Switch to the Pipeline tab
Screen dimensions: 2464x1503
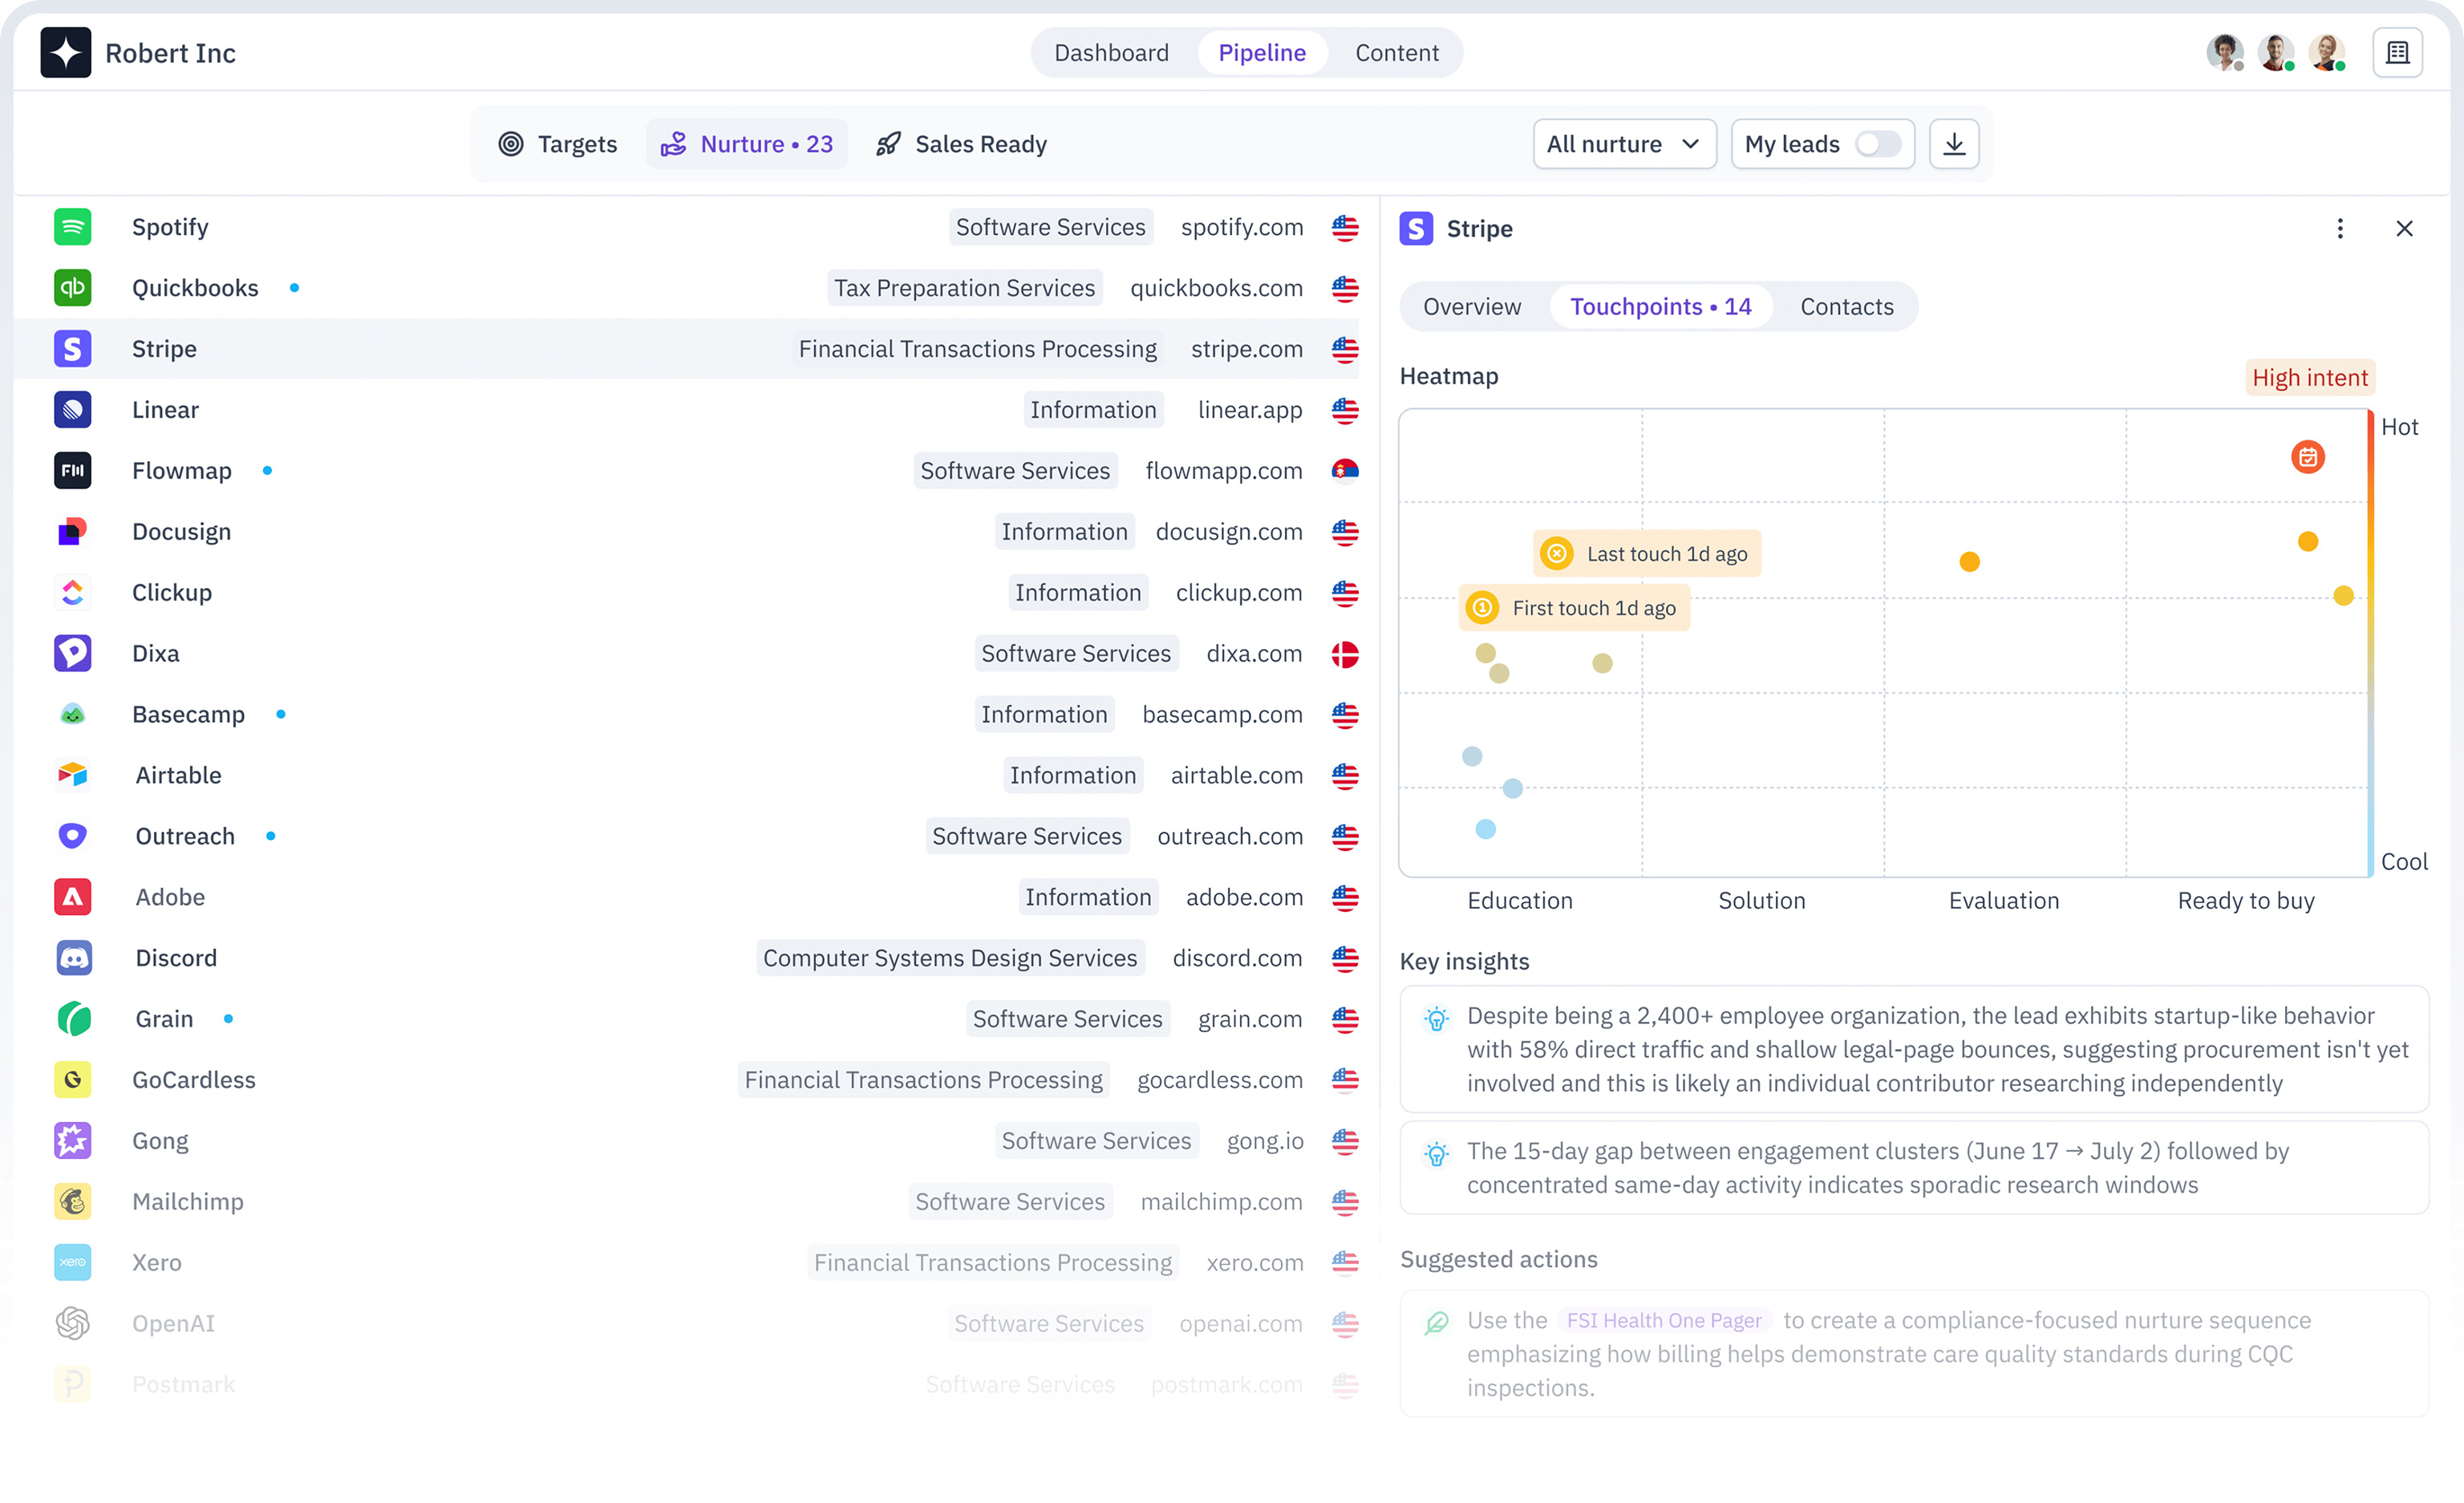[x=1262, y=53]
